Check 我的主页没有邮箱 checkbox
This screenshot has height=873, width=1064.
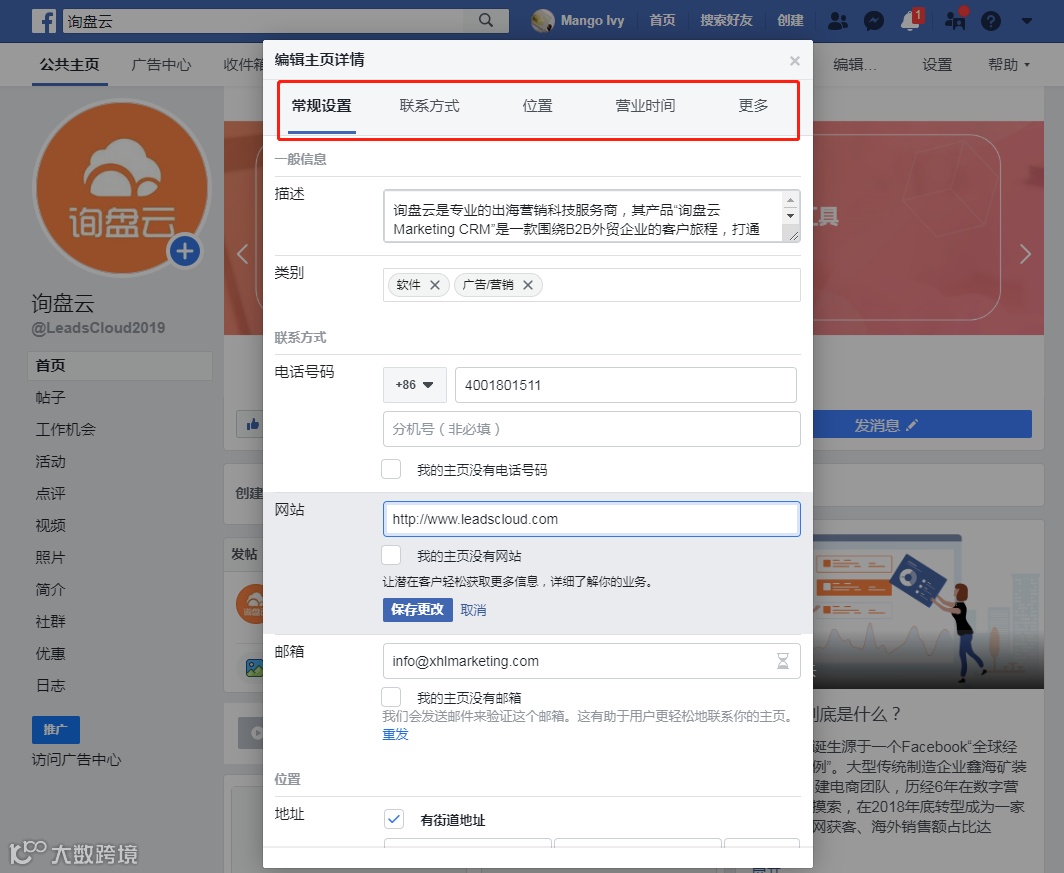pos(391,697)
